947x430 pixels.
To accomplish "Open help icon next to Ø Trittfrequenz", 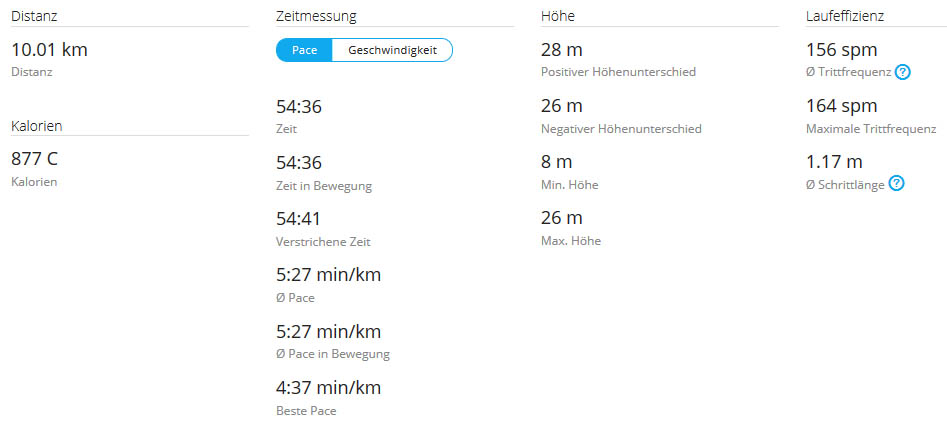I will click(x=902, y=72).
